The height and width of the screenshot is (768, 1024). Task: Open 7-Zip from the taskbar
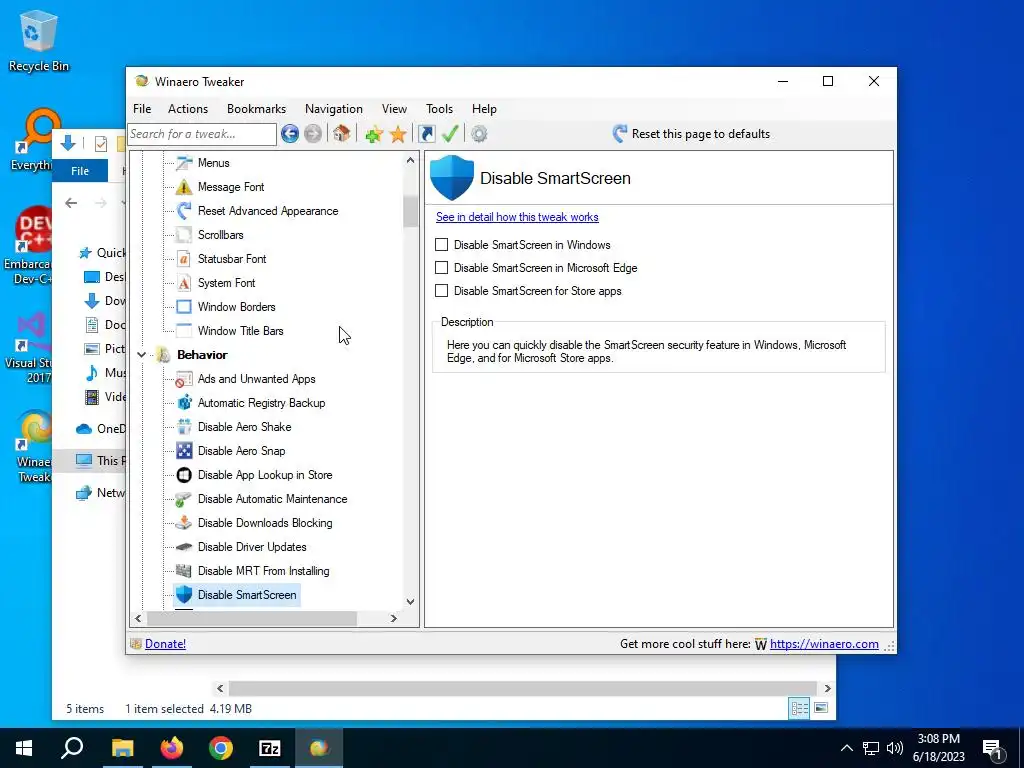pos(270,748)
